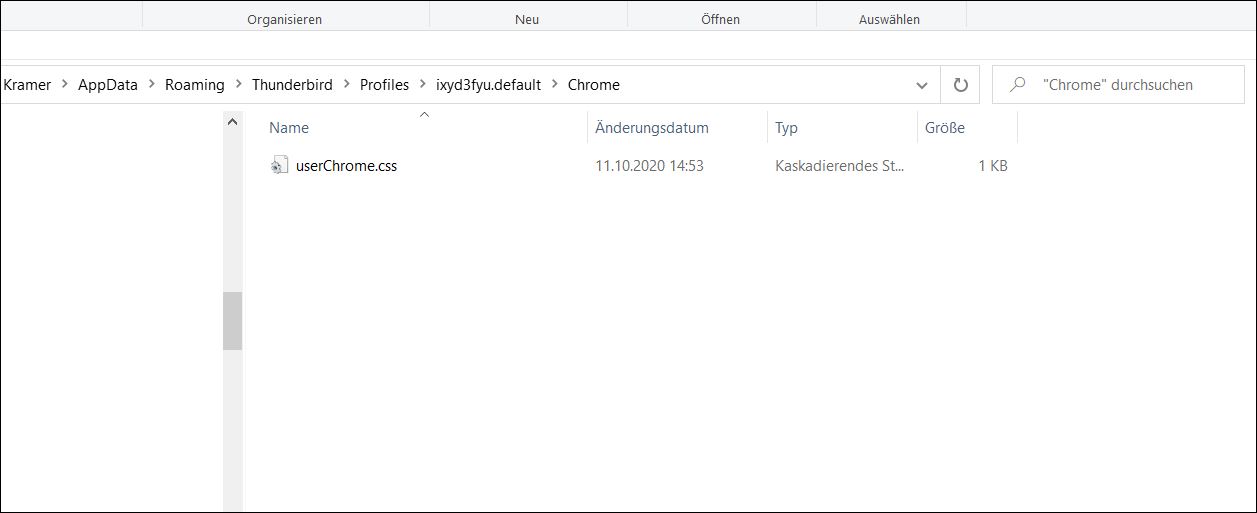Open the ixyd3fyu.default breadcrumb folder
1257x513 pixels.
coord(488,85)
